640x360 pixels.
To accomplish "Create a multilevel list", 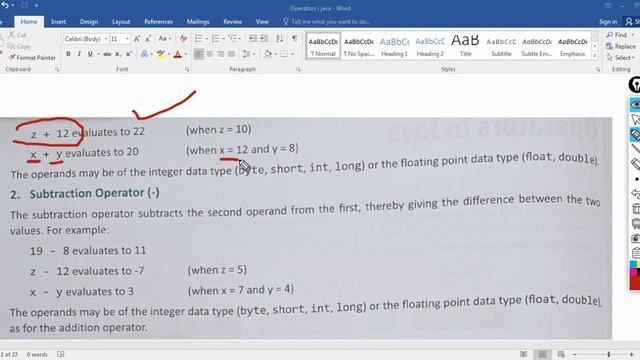I will tap(232, 39).
